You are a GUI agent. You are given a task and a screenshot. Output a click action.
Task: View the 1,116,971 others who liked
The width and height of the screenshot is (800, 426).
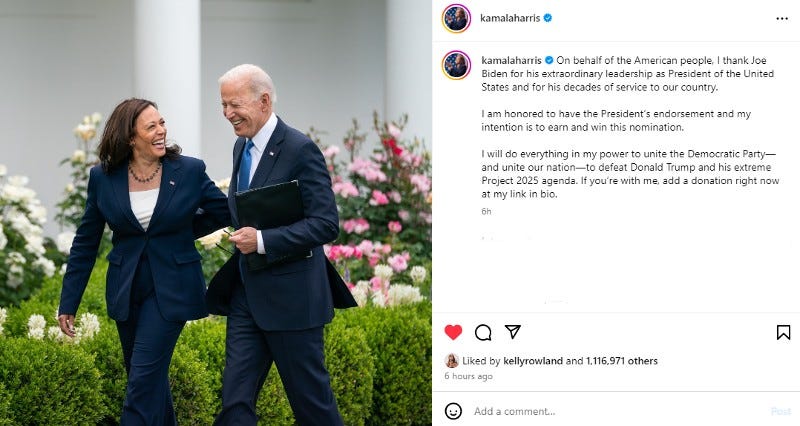[622, 361]
